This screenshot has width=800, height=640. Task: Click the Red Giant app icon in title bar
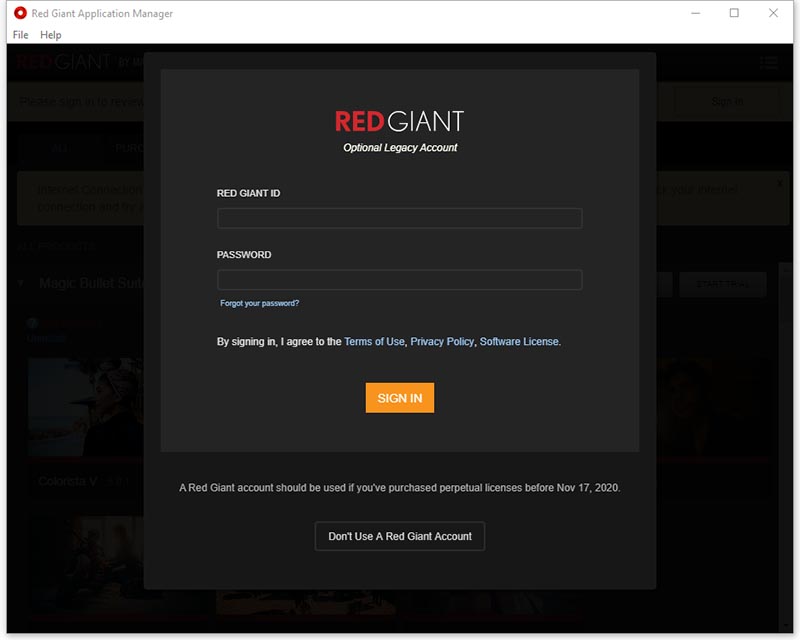coord(20,13)
